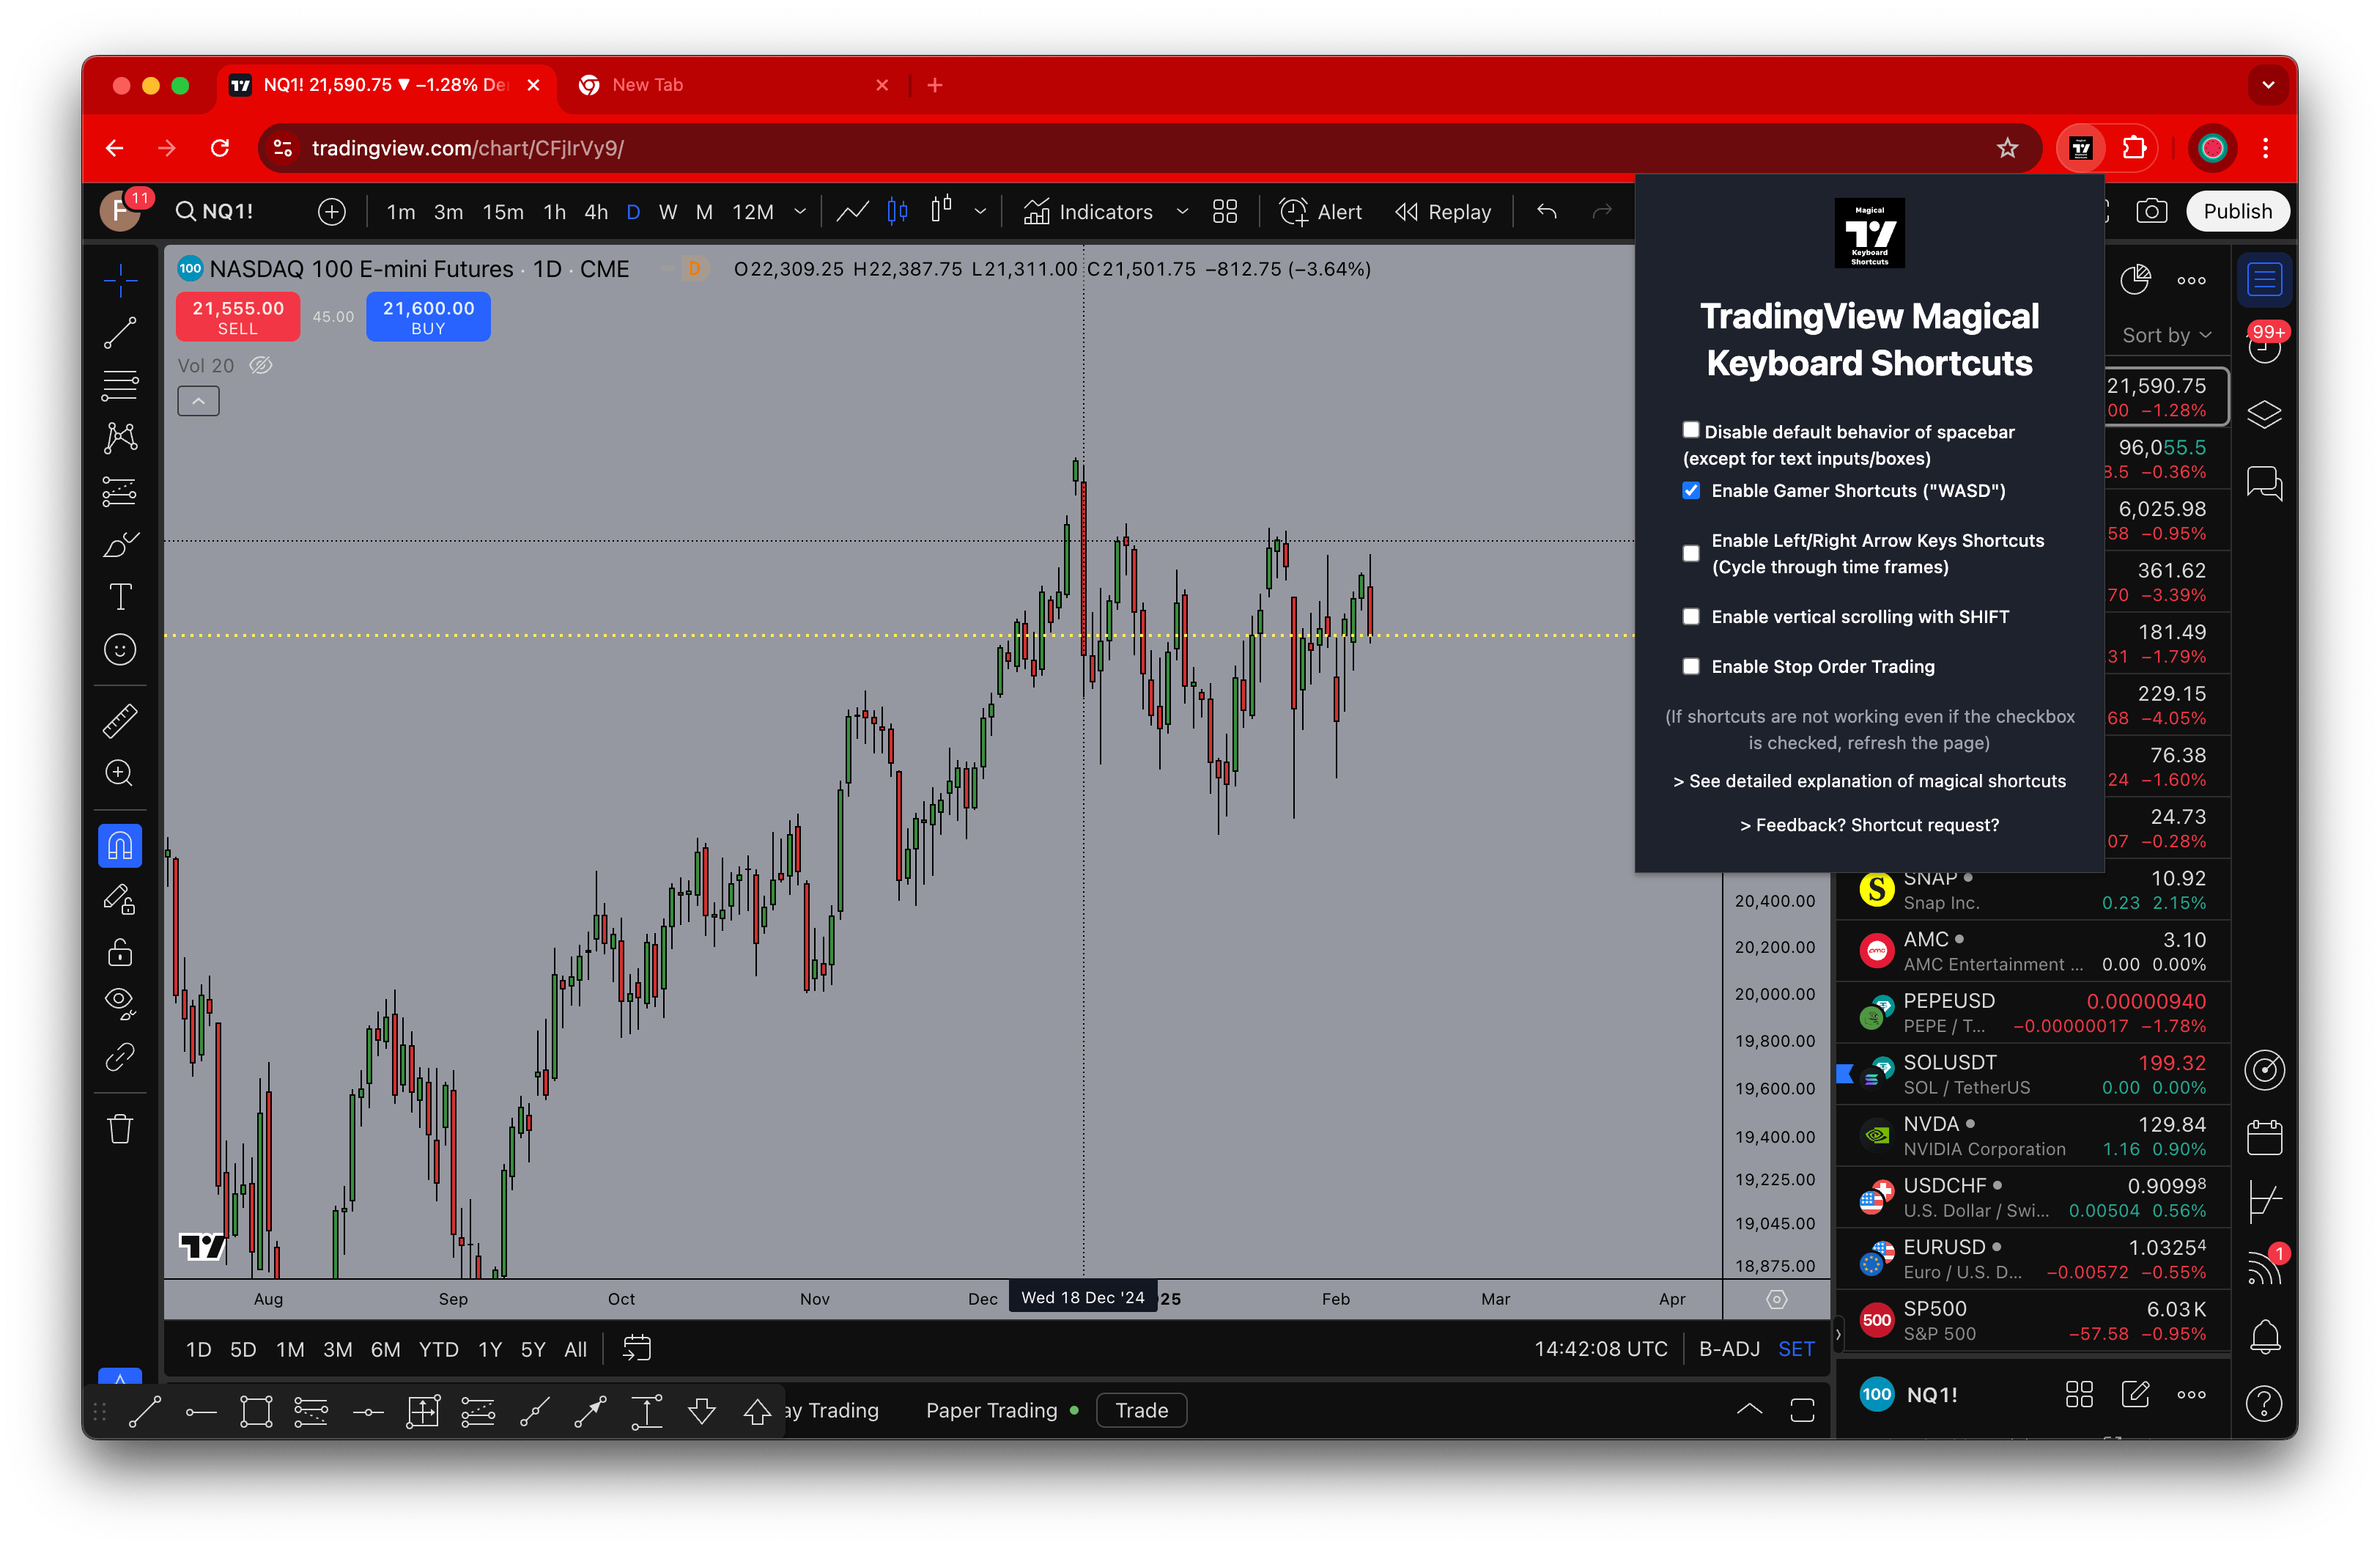Toggle magnet mode on left toolbar
Screen dimensions: 2380x1548
coord(120,846)
